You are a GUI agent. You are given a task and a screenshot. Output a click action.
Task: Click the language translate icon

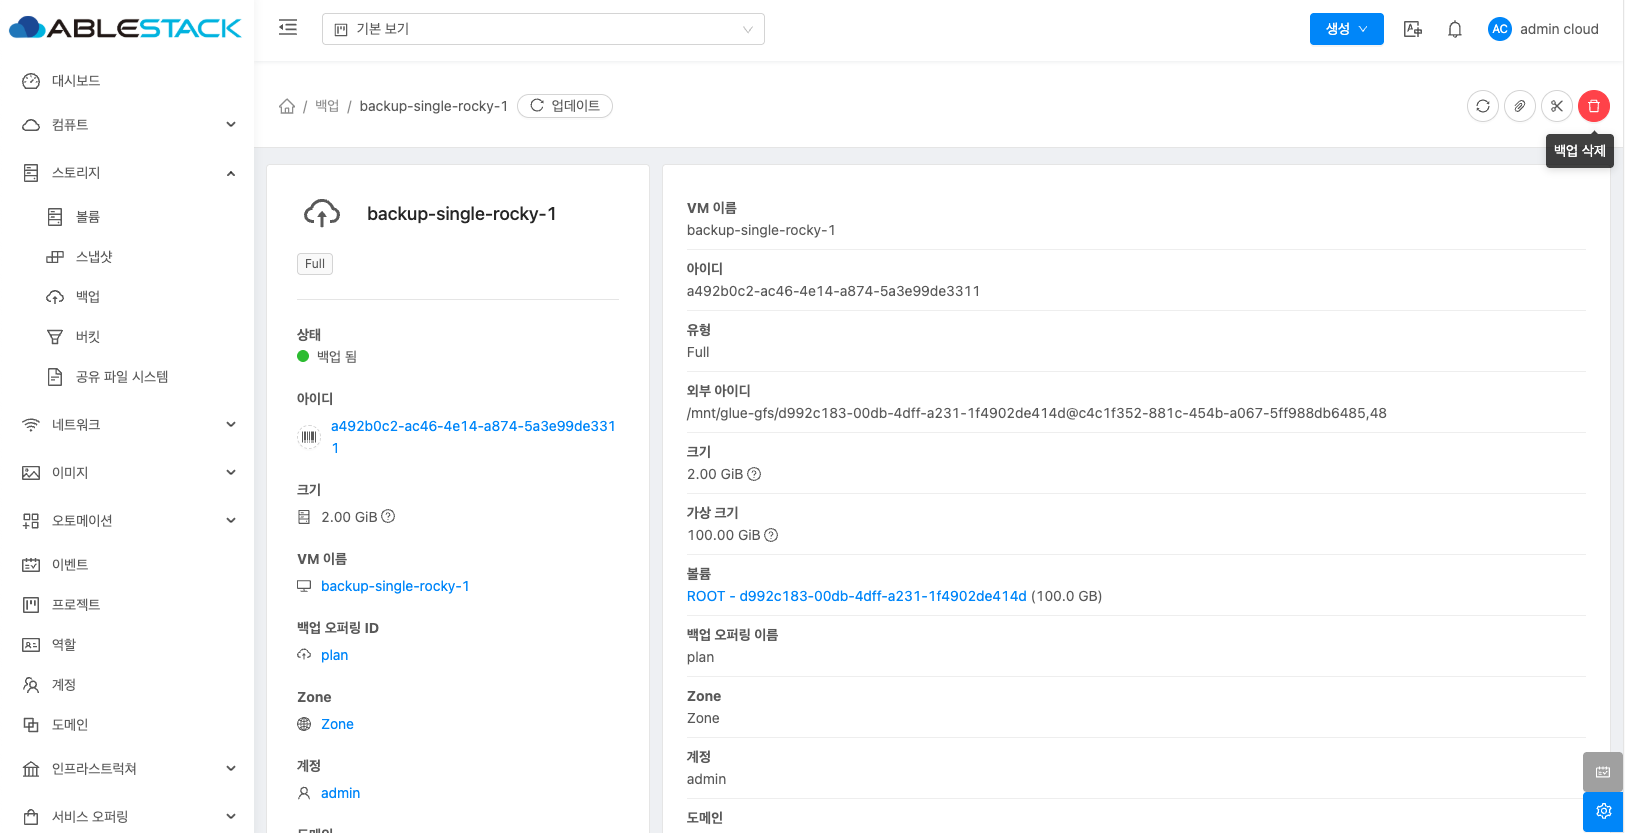click(1412, 29)
